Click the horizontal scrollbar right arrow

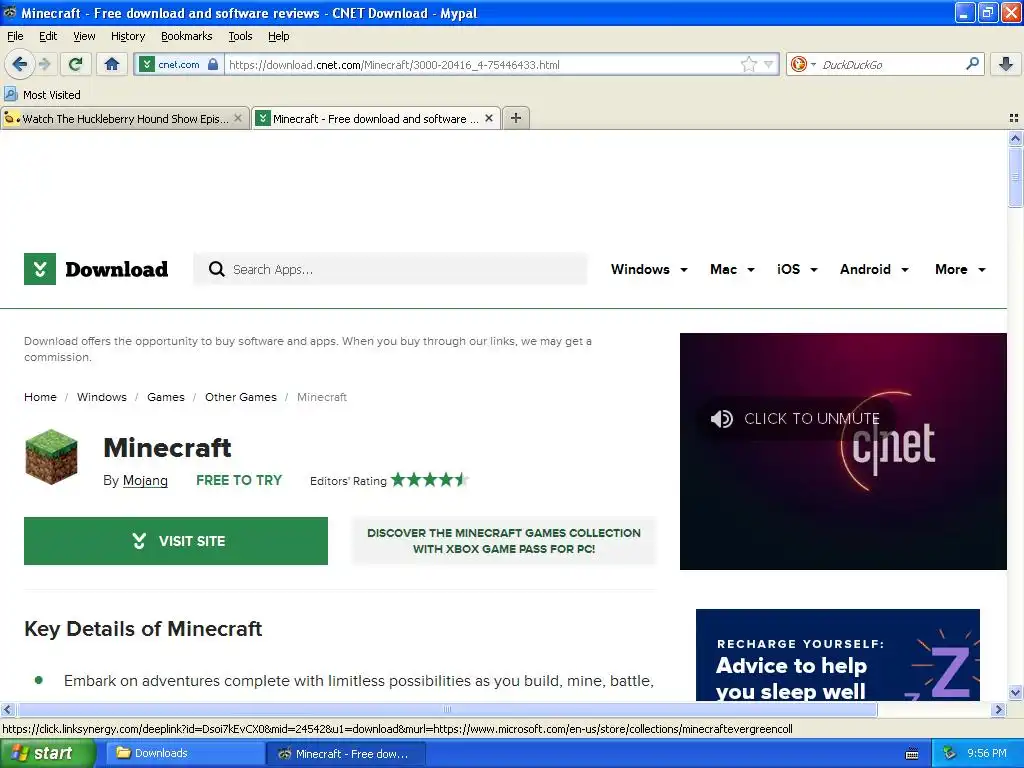pos(998,709)
